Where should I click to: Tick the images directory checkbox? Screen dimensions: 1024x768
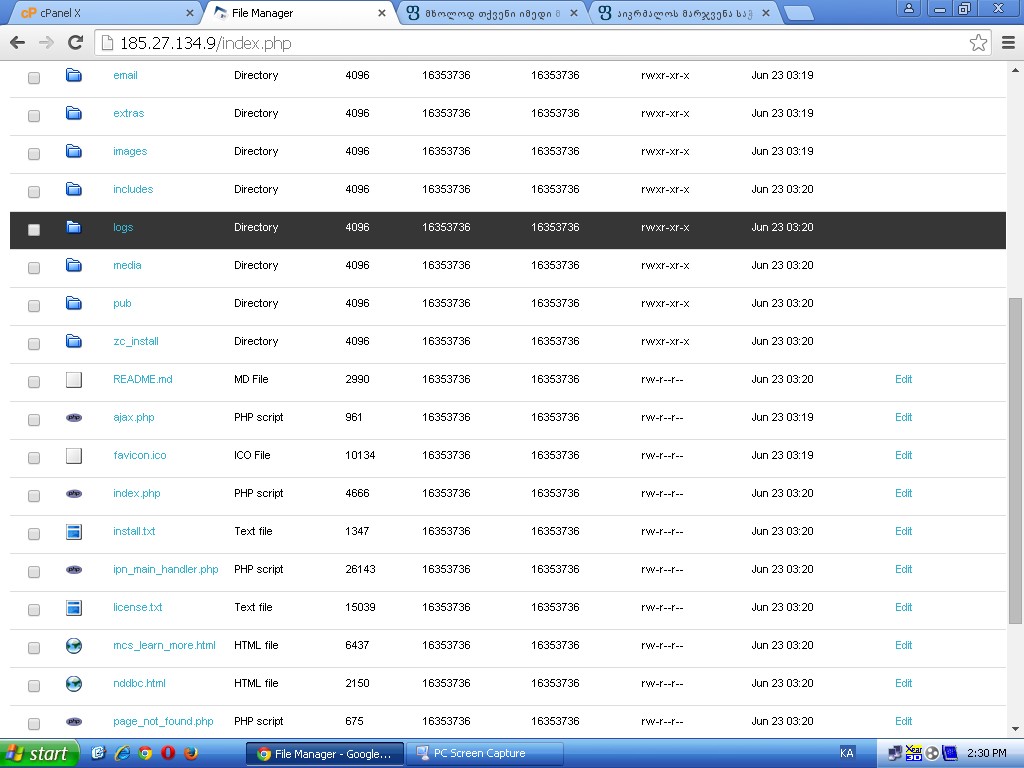coord(34,153)
